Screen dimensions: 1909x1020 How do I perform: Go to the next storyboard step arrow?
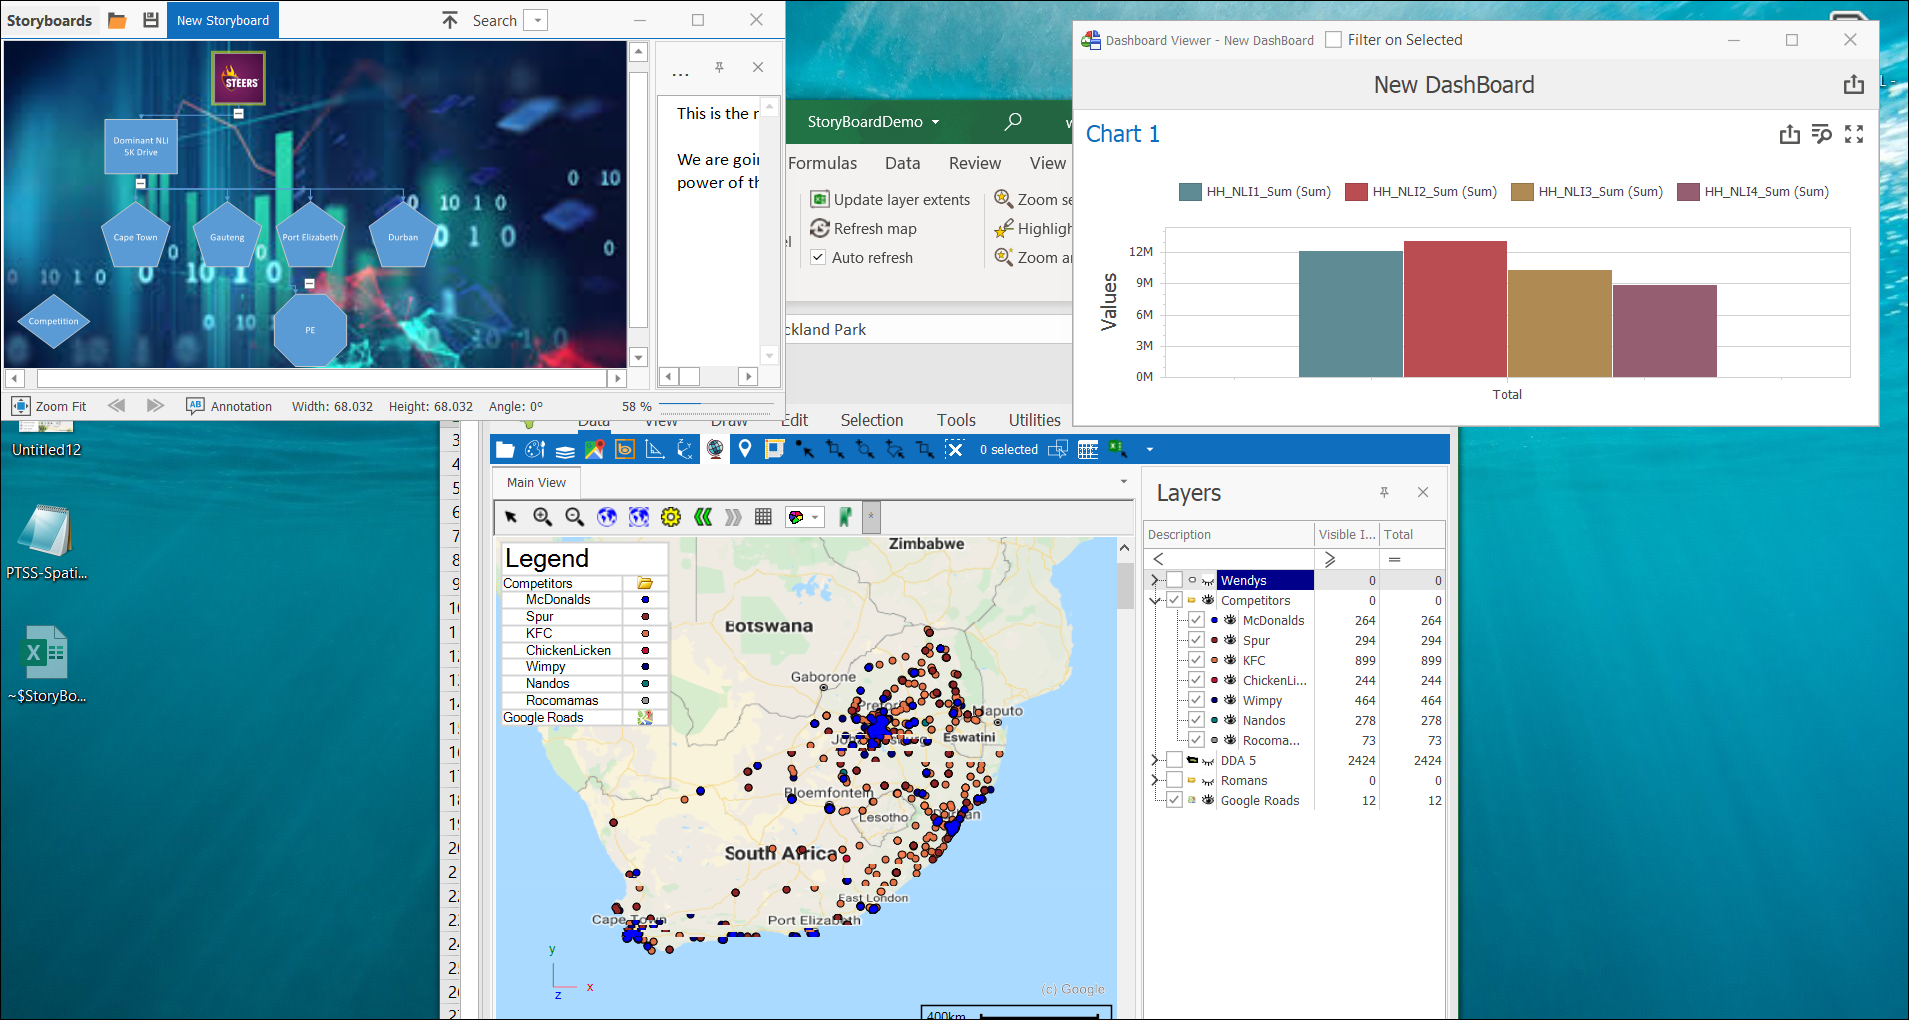coord(155,406)
